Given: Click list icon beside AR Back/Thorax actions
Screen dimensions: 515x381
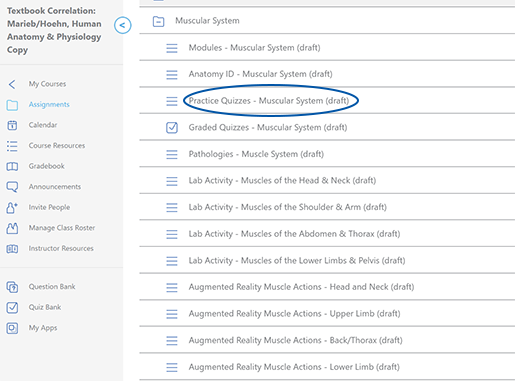Looking at the screenshot, I should (172, 341).
